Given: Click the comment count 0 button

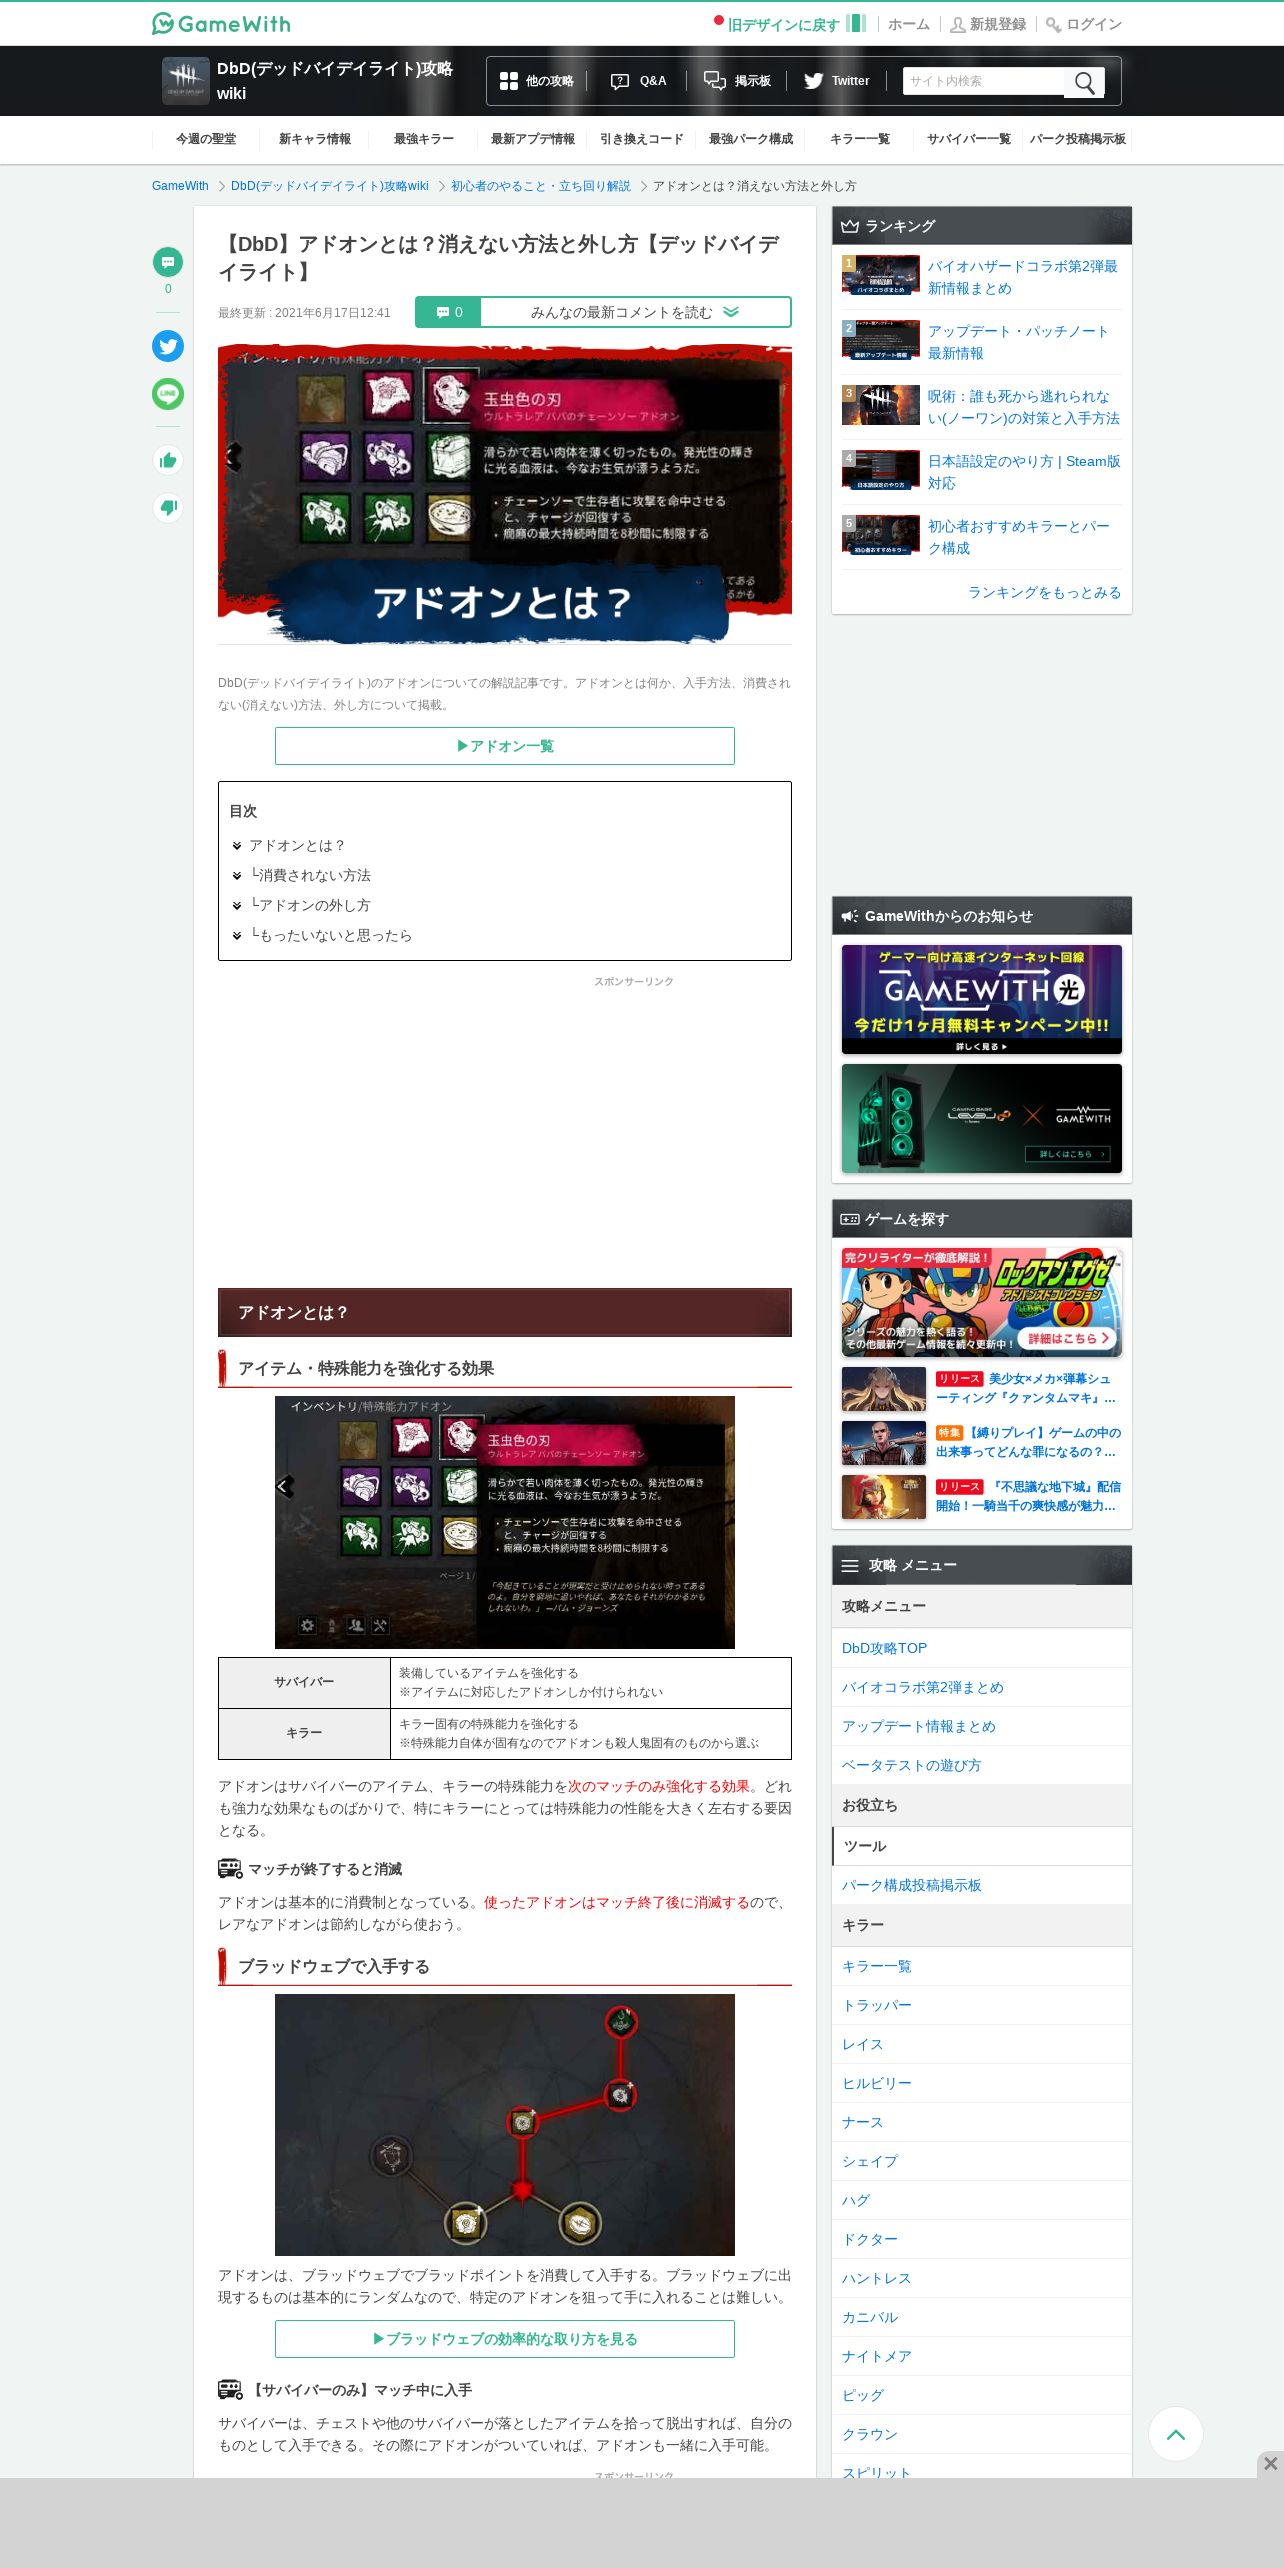Looking at the screenshot, I should (449, 312).
